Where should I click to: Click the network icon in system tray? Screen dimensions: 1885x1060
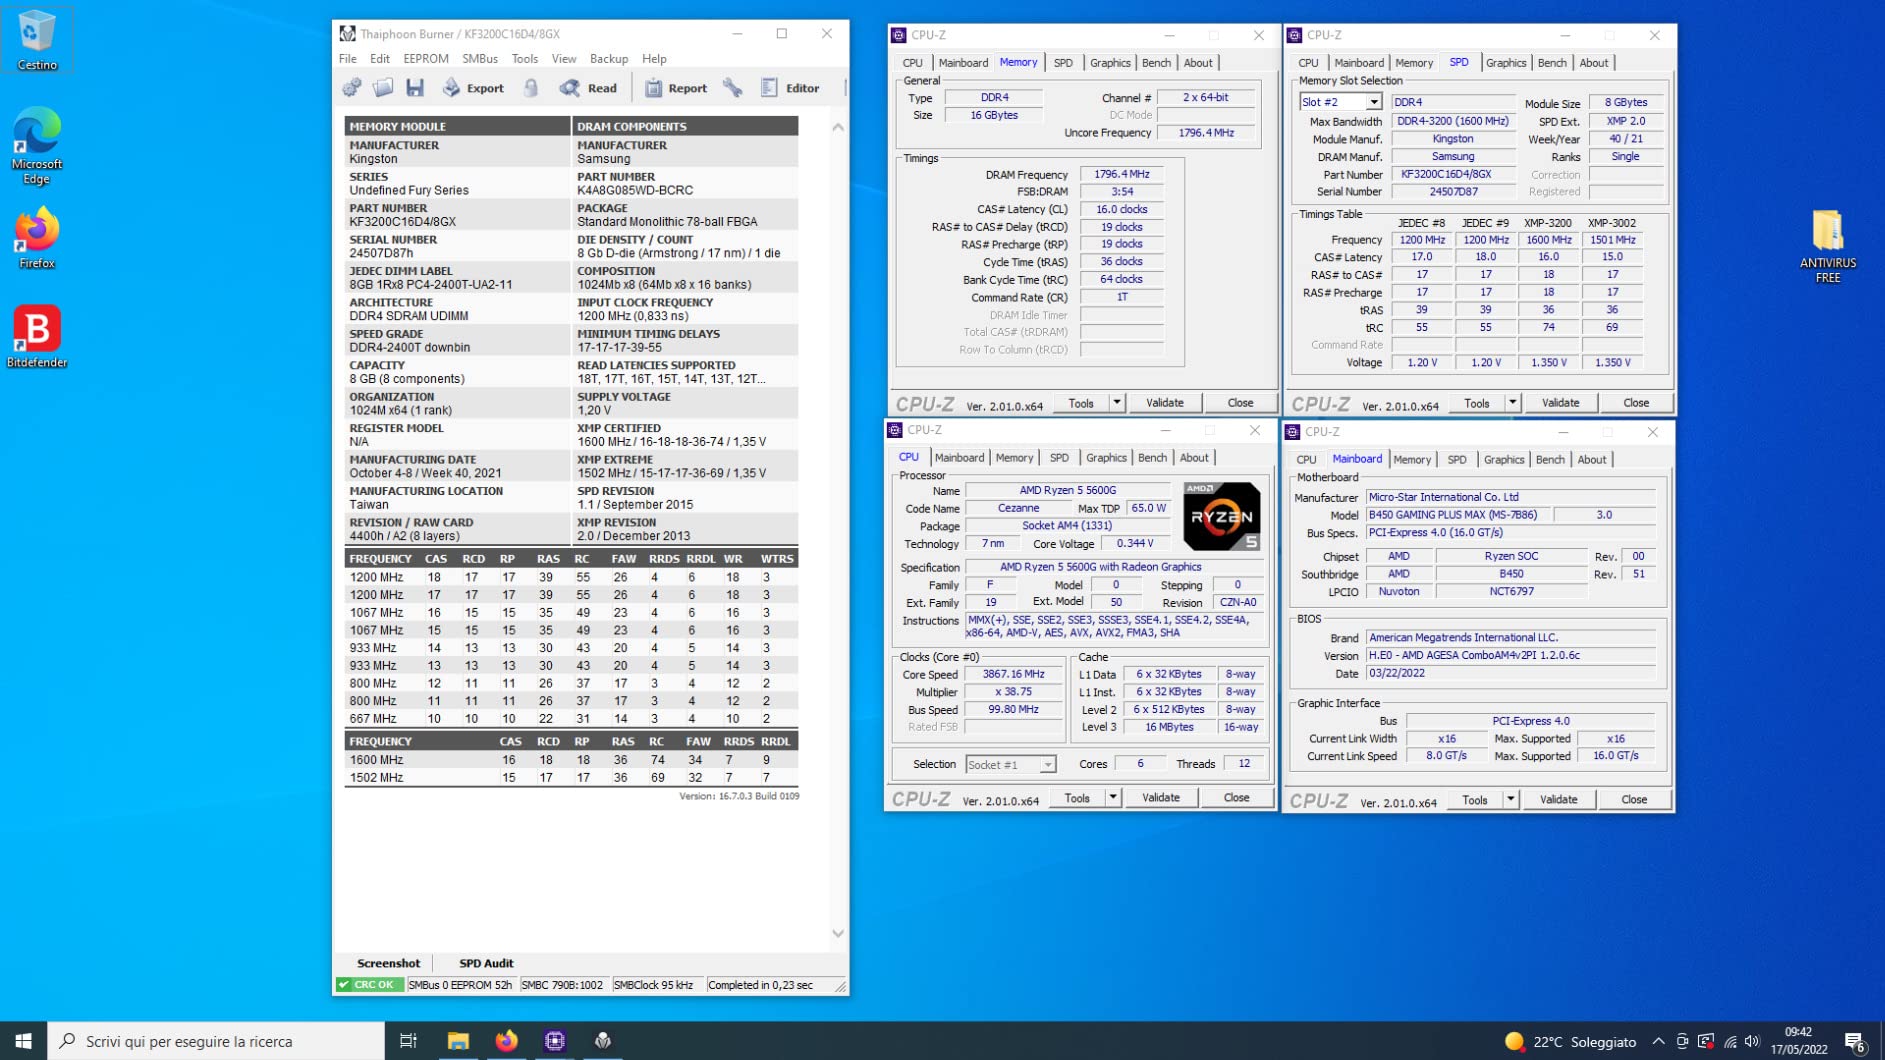pos(1730,1041)
